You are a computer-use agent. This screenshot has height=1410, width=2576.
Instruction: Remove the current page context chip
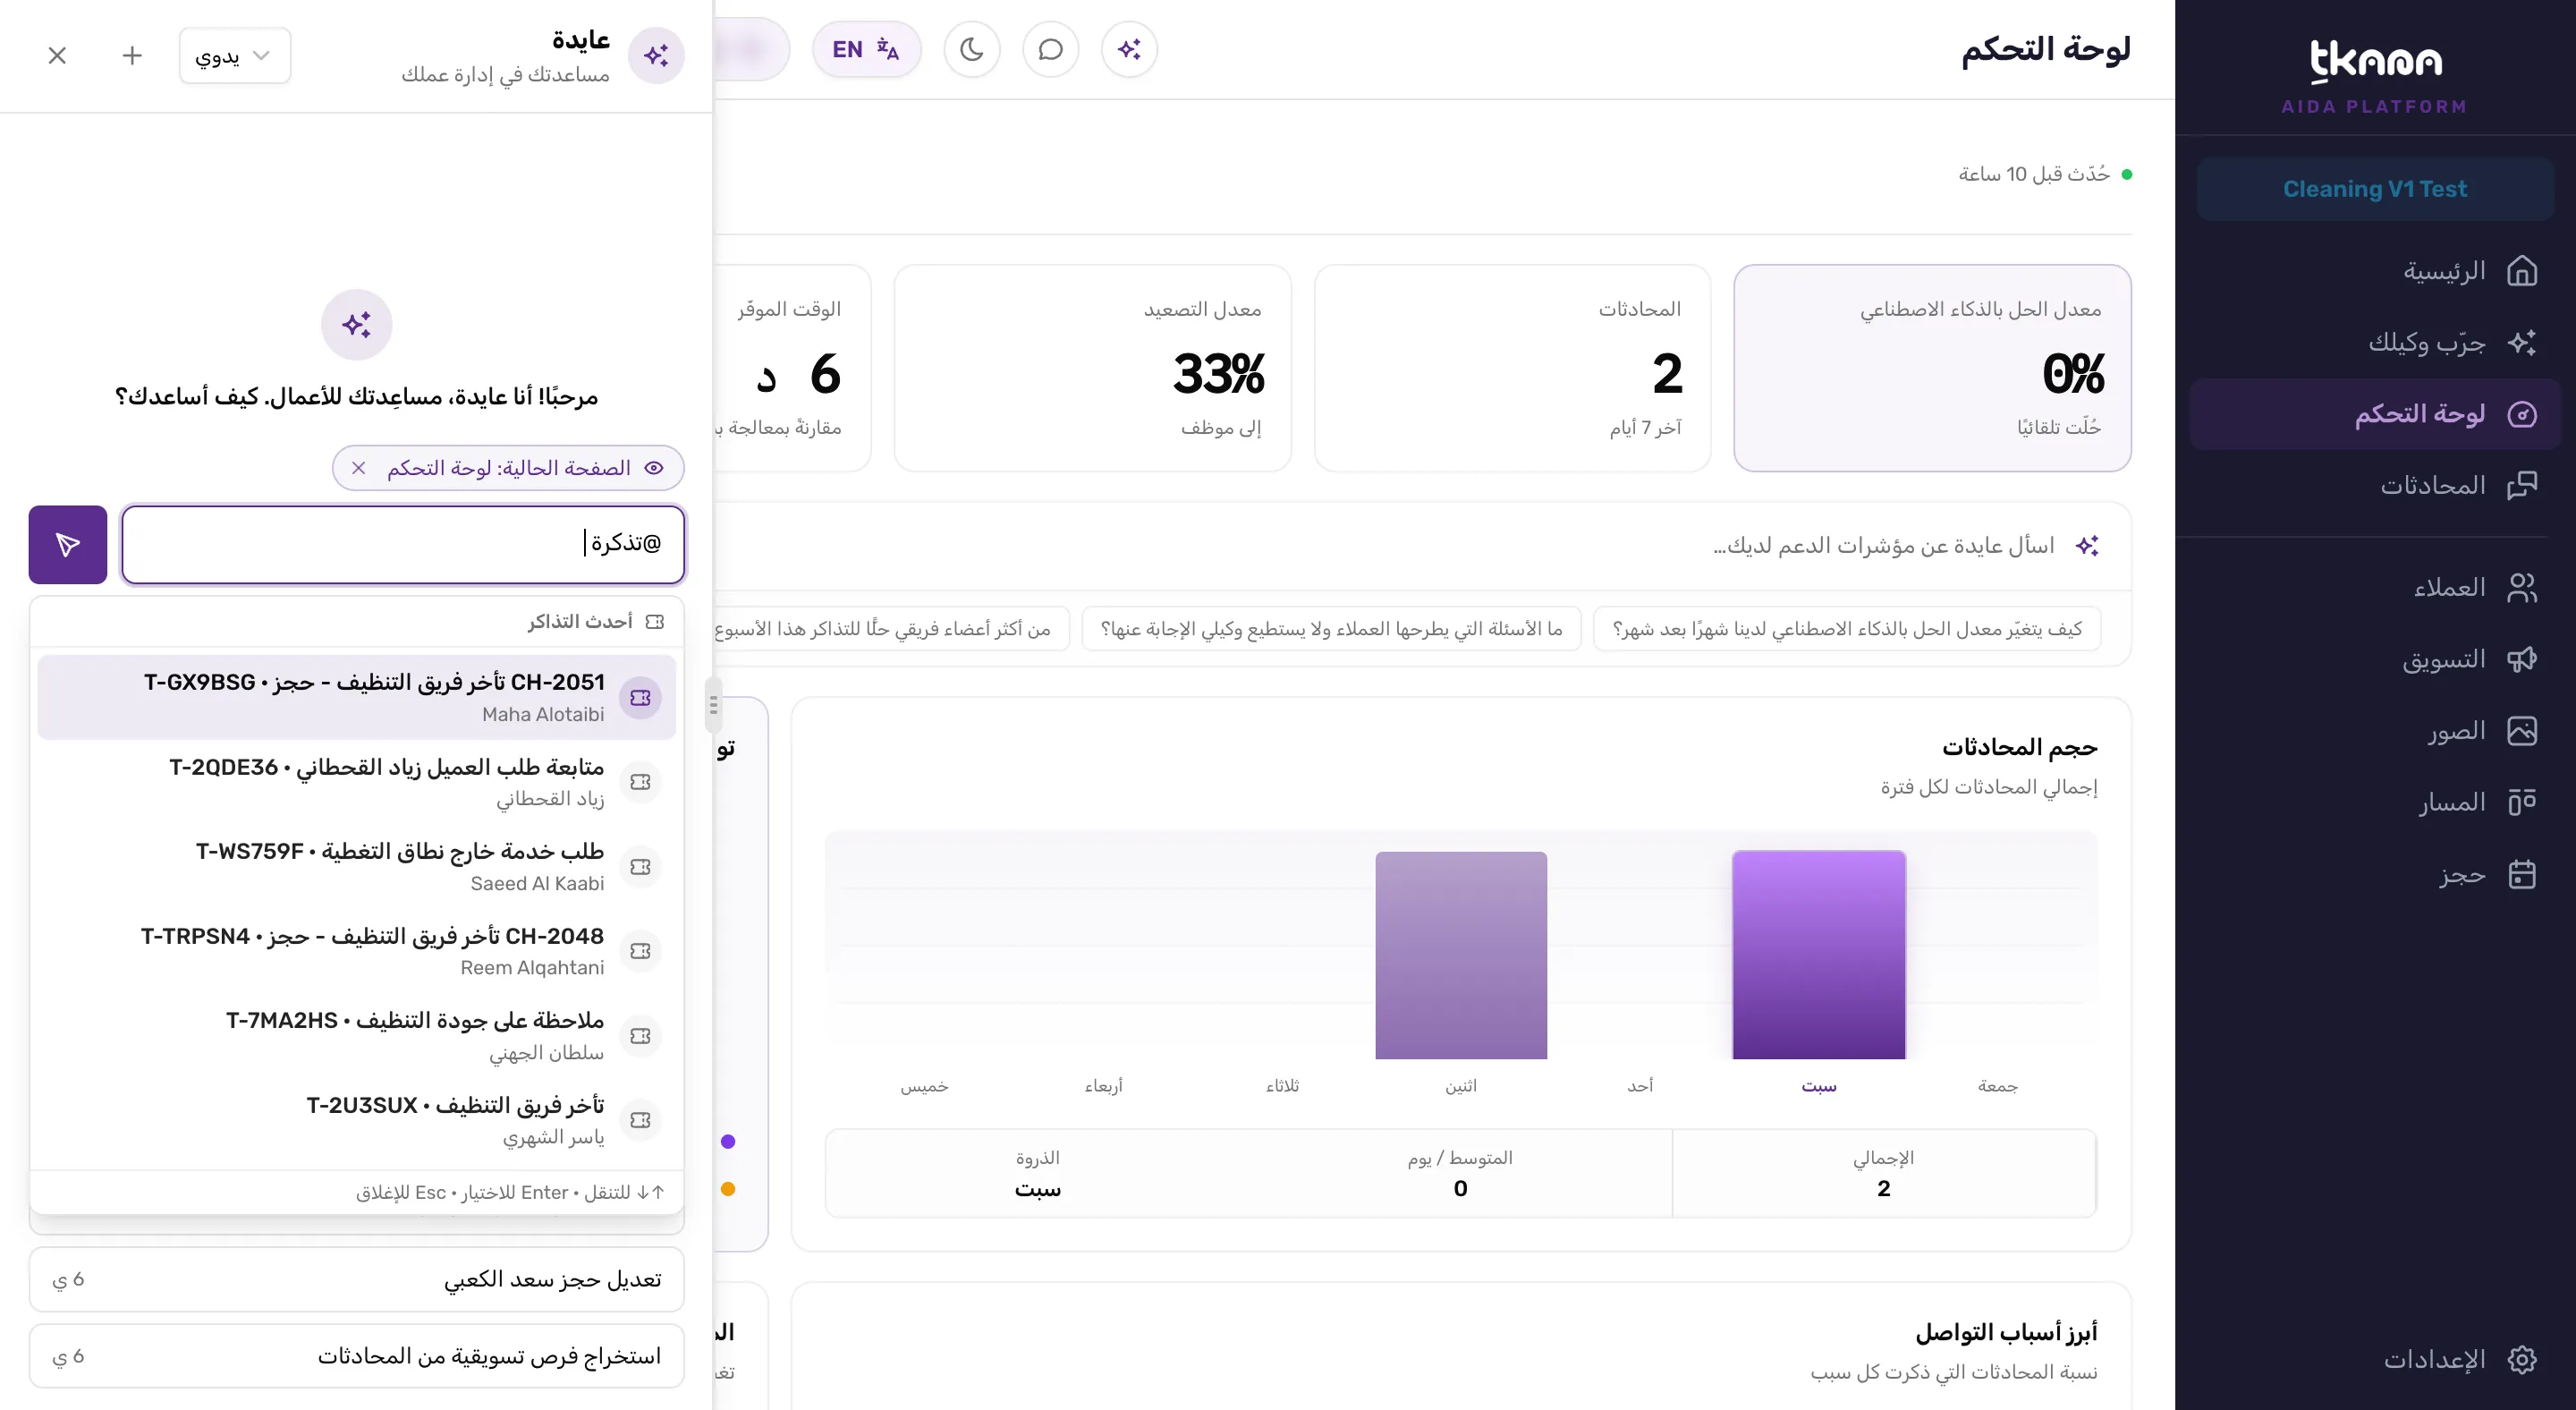coord(359,468)
